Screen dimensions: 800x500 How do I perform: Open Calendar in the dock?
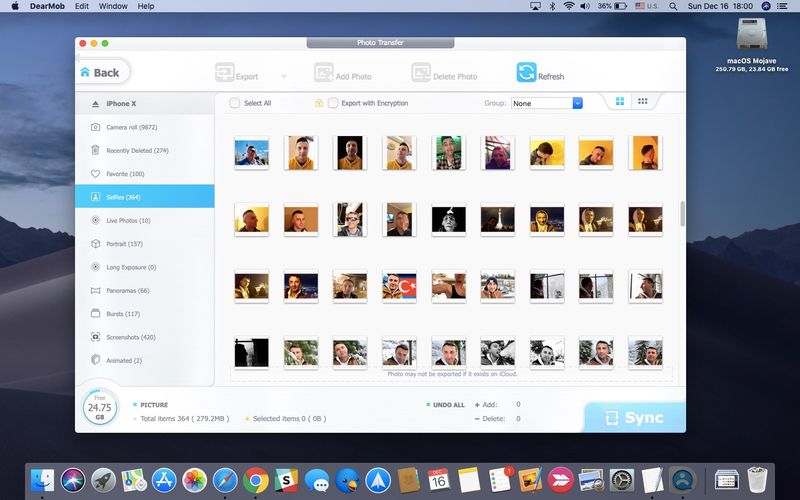pyautogui.click(x=438, y=480)
